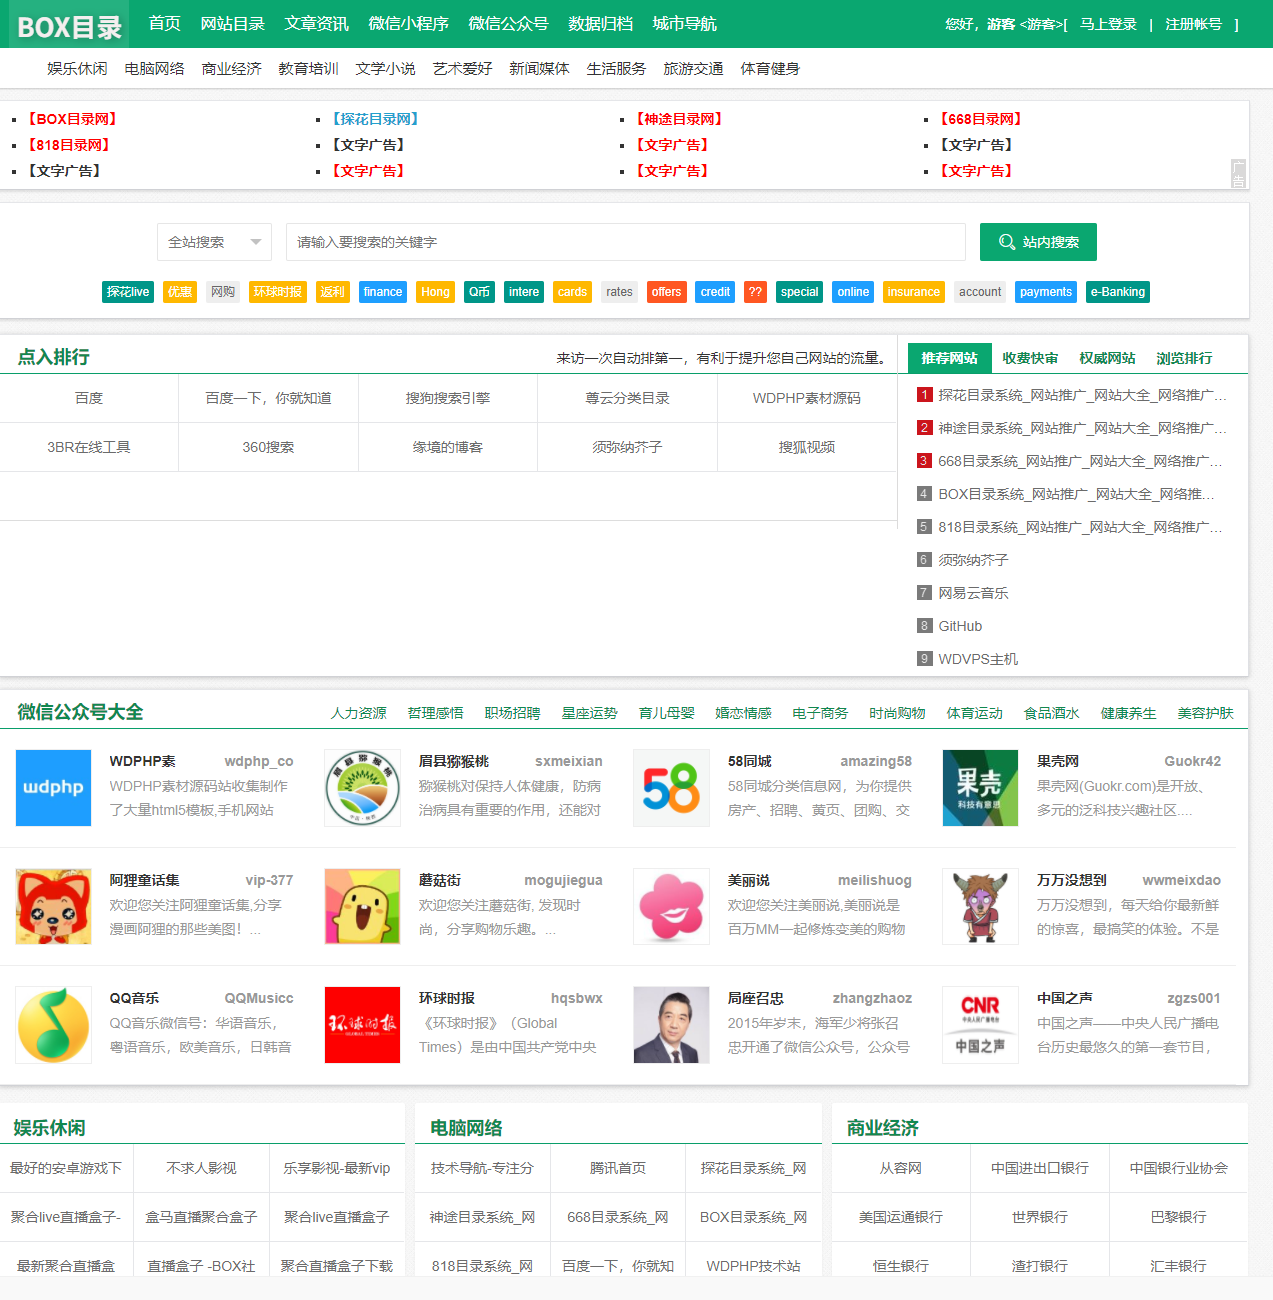Open the QQ音乐 music note icon
This screenshot has width=1273, height=1300.
coord(54,1025)
